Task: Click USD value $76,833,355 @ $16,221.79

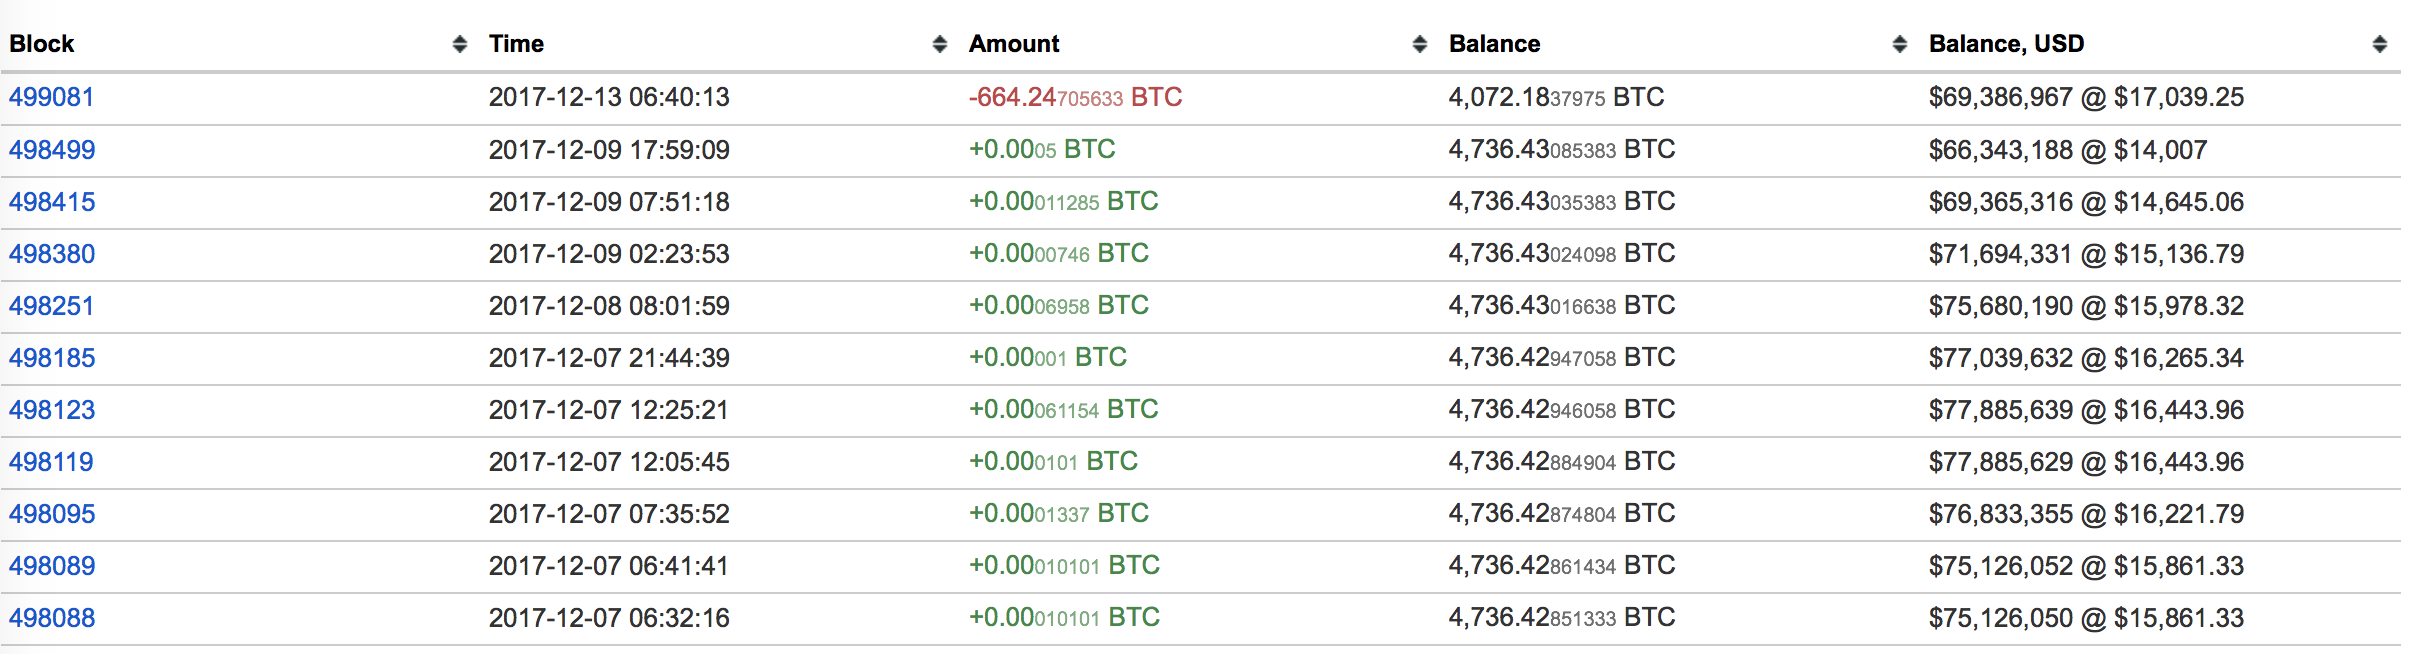Action: pos(2087,514)
